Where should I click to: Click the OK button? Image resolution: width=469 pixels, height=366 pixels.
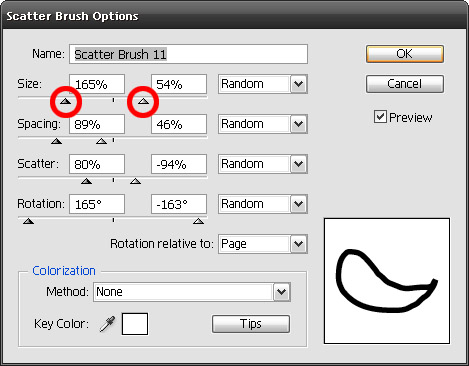click(405, 54)
